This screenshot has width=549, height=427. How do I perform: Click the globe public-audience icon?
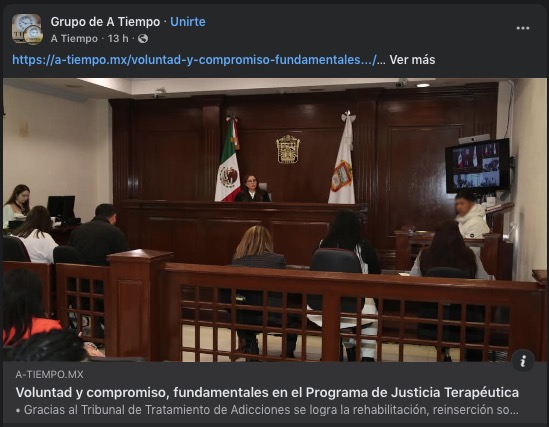143,38
